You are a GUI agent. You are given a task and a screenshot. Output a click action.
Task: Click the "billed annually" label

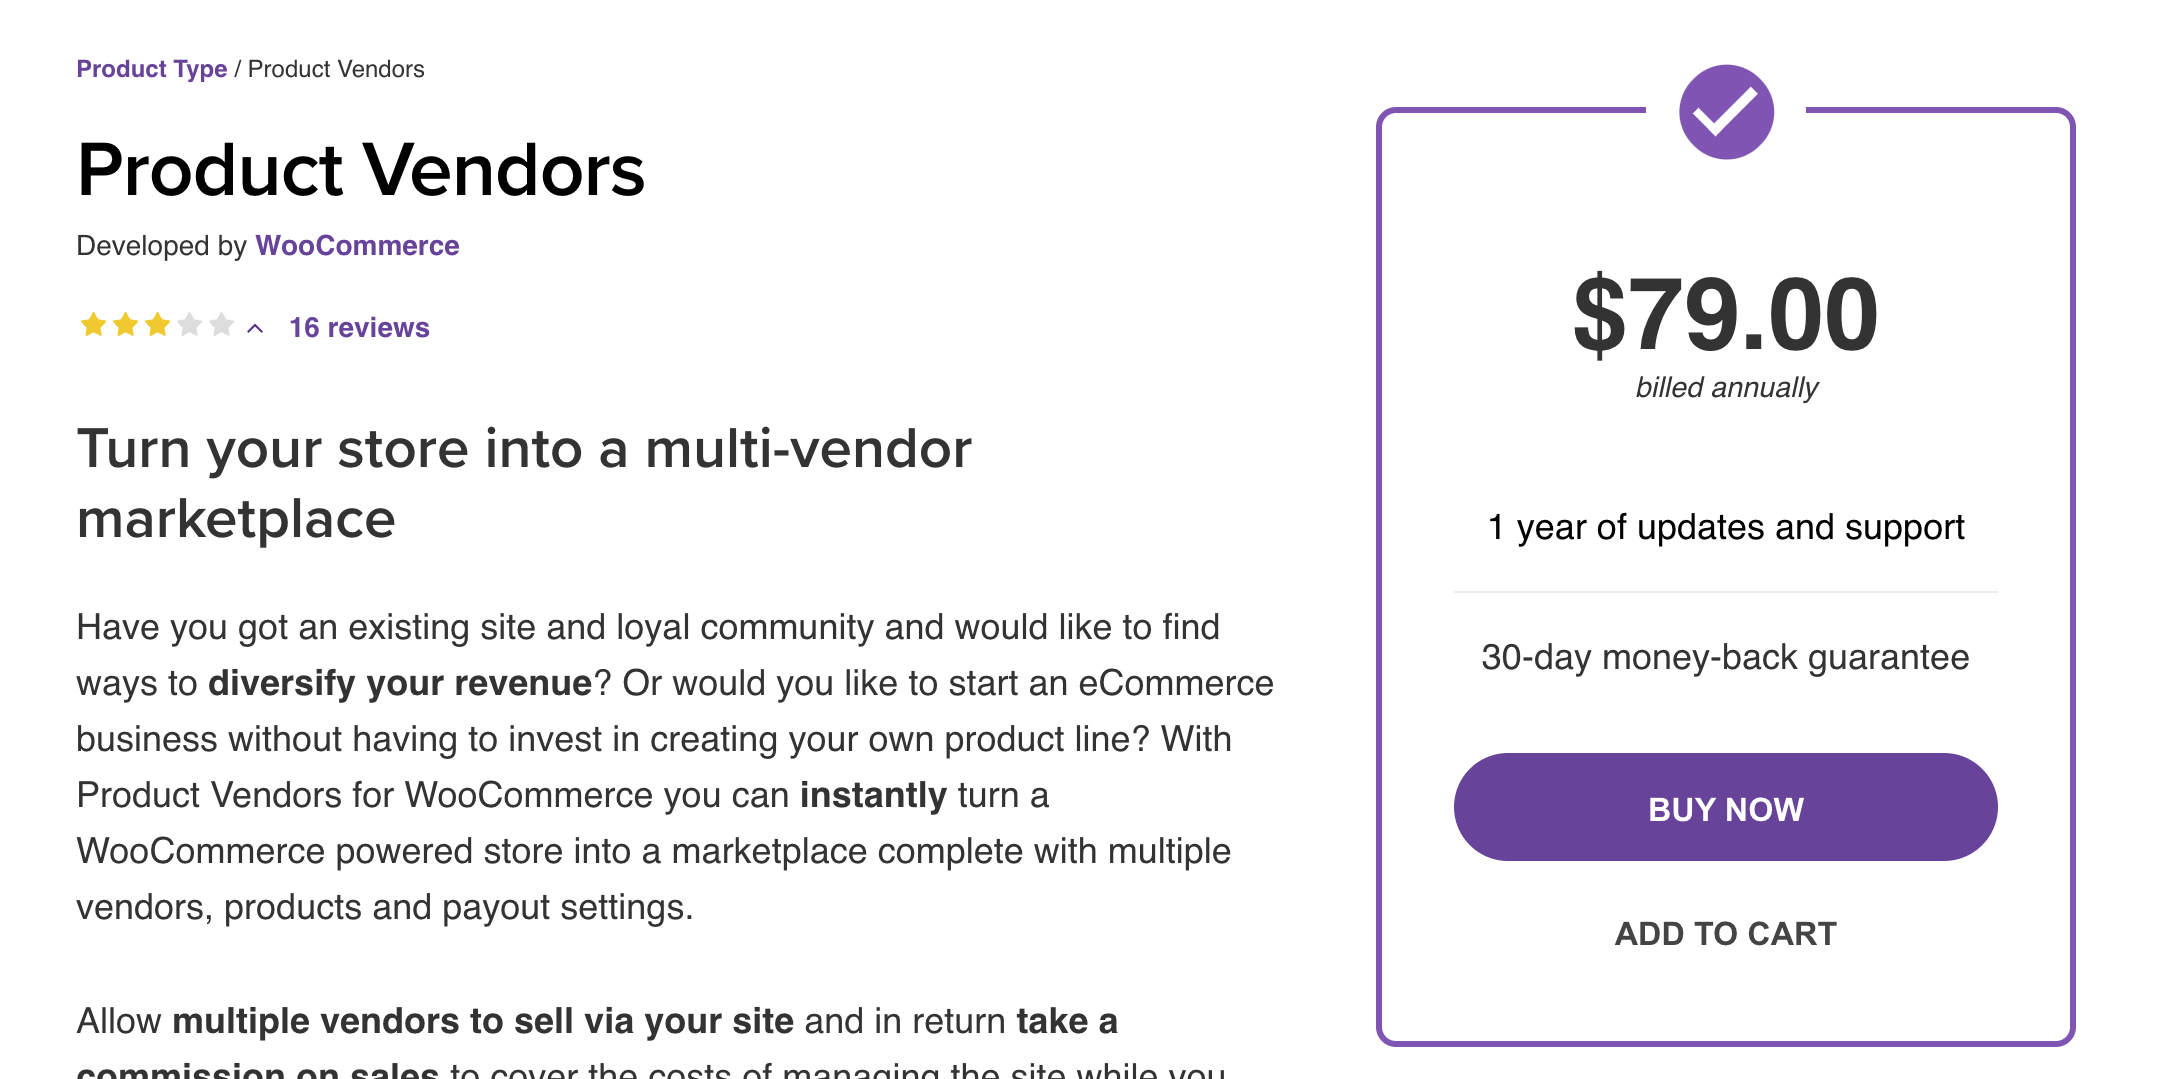[1726, 387]
